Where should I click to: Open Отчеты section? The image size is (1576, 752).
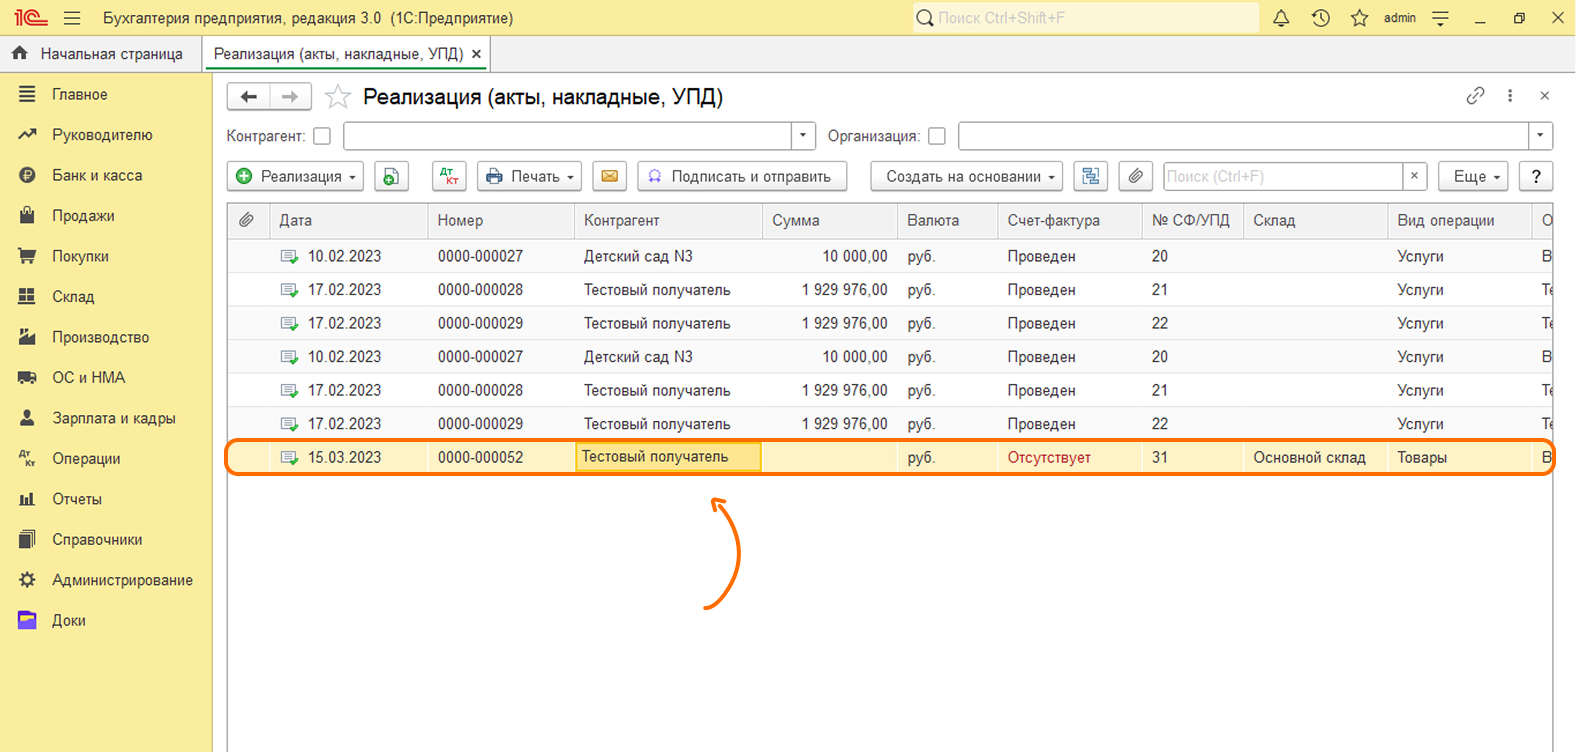(77, 499)
